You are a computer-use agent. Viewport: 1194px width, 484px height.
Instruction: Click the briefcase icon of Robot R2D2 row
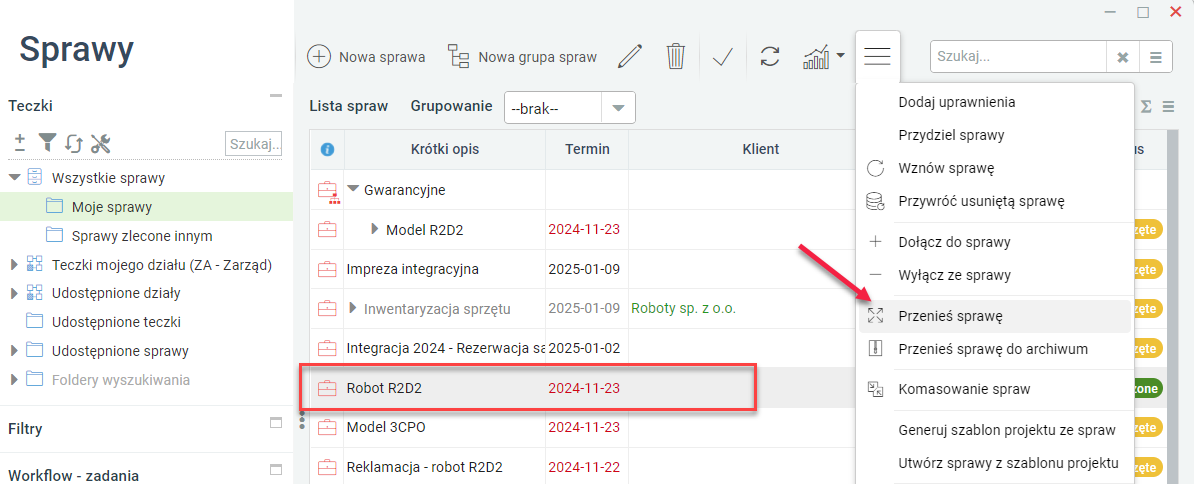tap(327, 388)
